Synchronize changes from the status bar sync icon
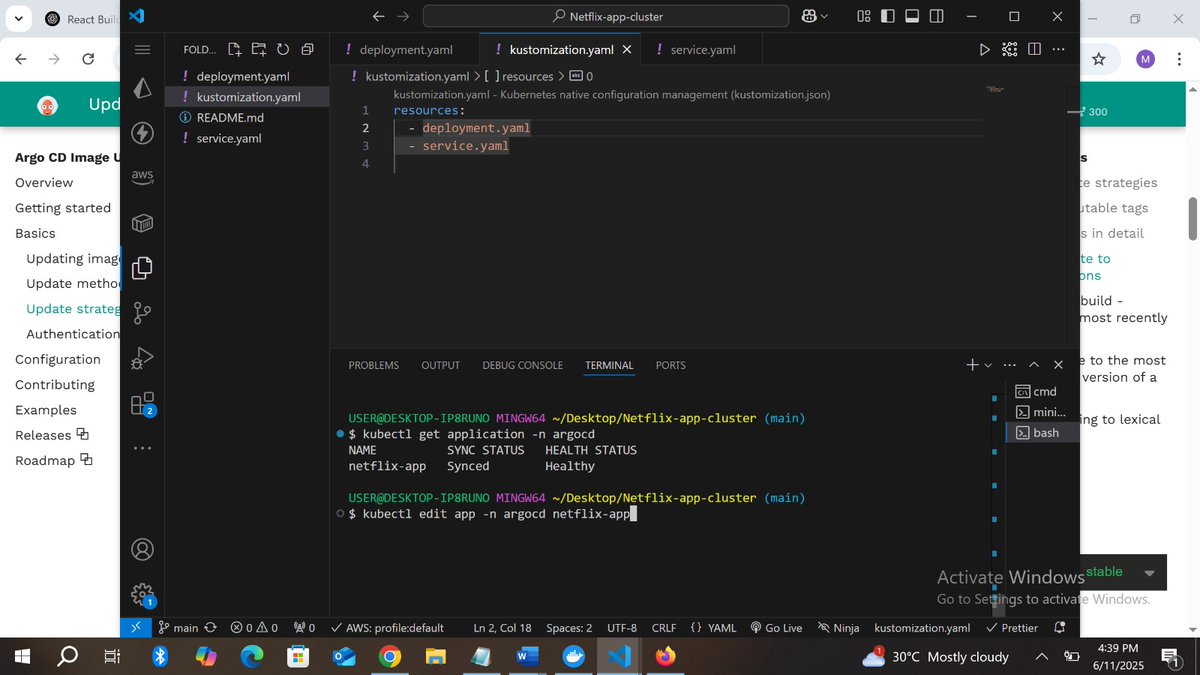The image size is (1200, 675). 210,628
